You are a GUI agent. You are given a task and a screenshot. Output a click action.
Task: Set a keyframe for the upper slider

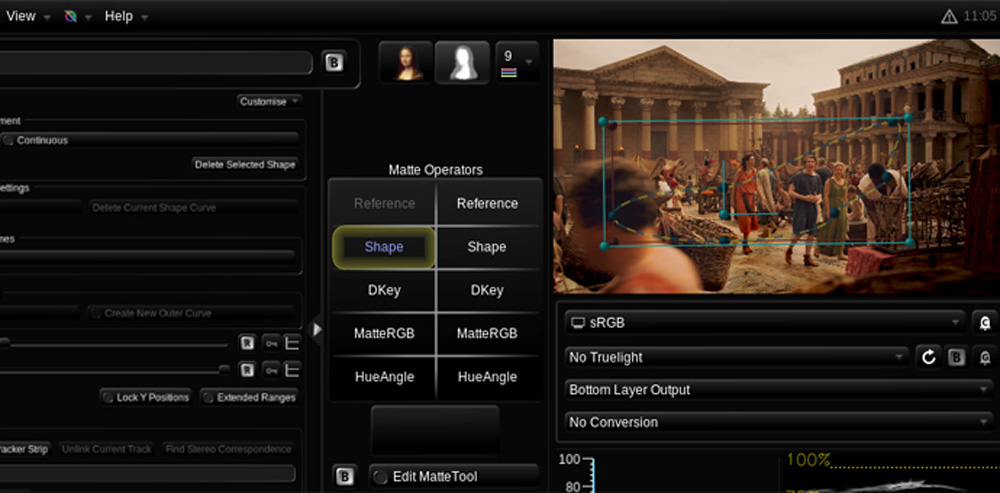272,343
